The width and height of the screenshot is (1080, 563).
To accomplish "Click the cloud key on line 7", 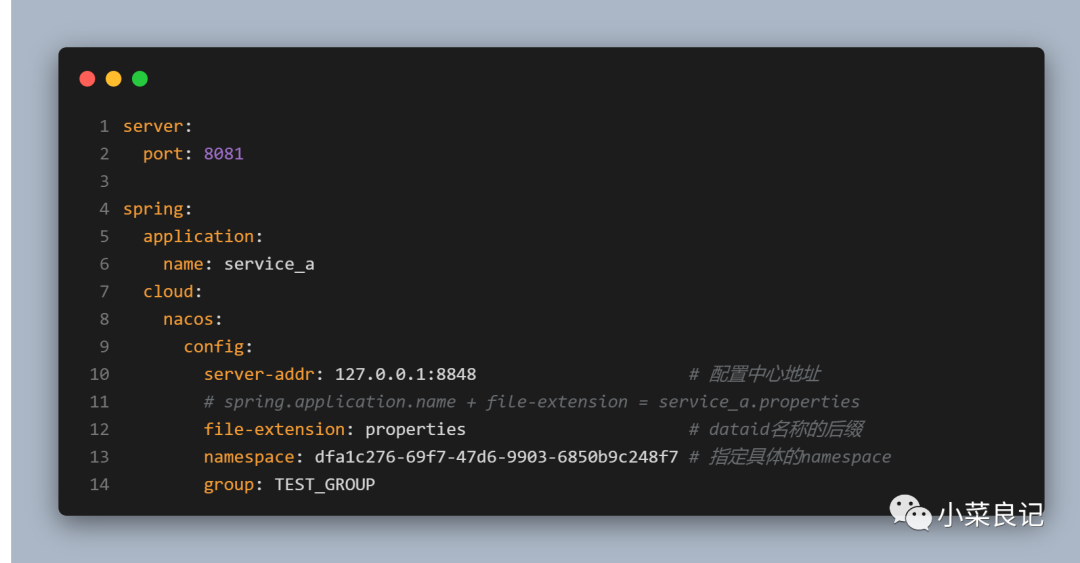I will tap(168, 291).
